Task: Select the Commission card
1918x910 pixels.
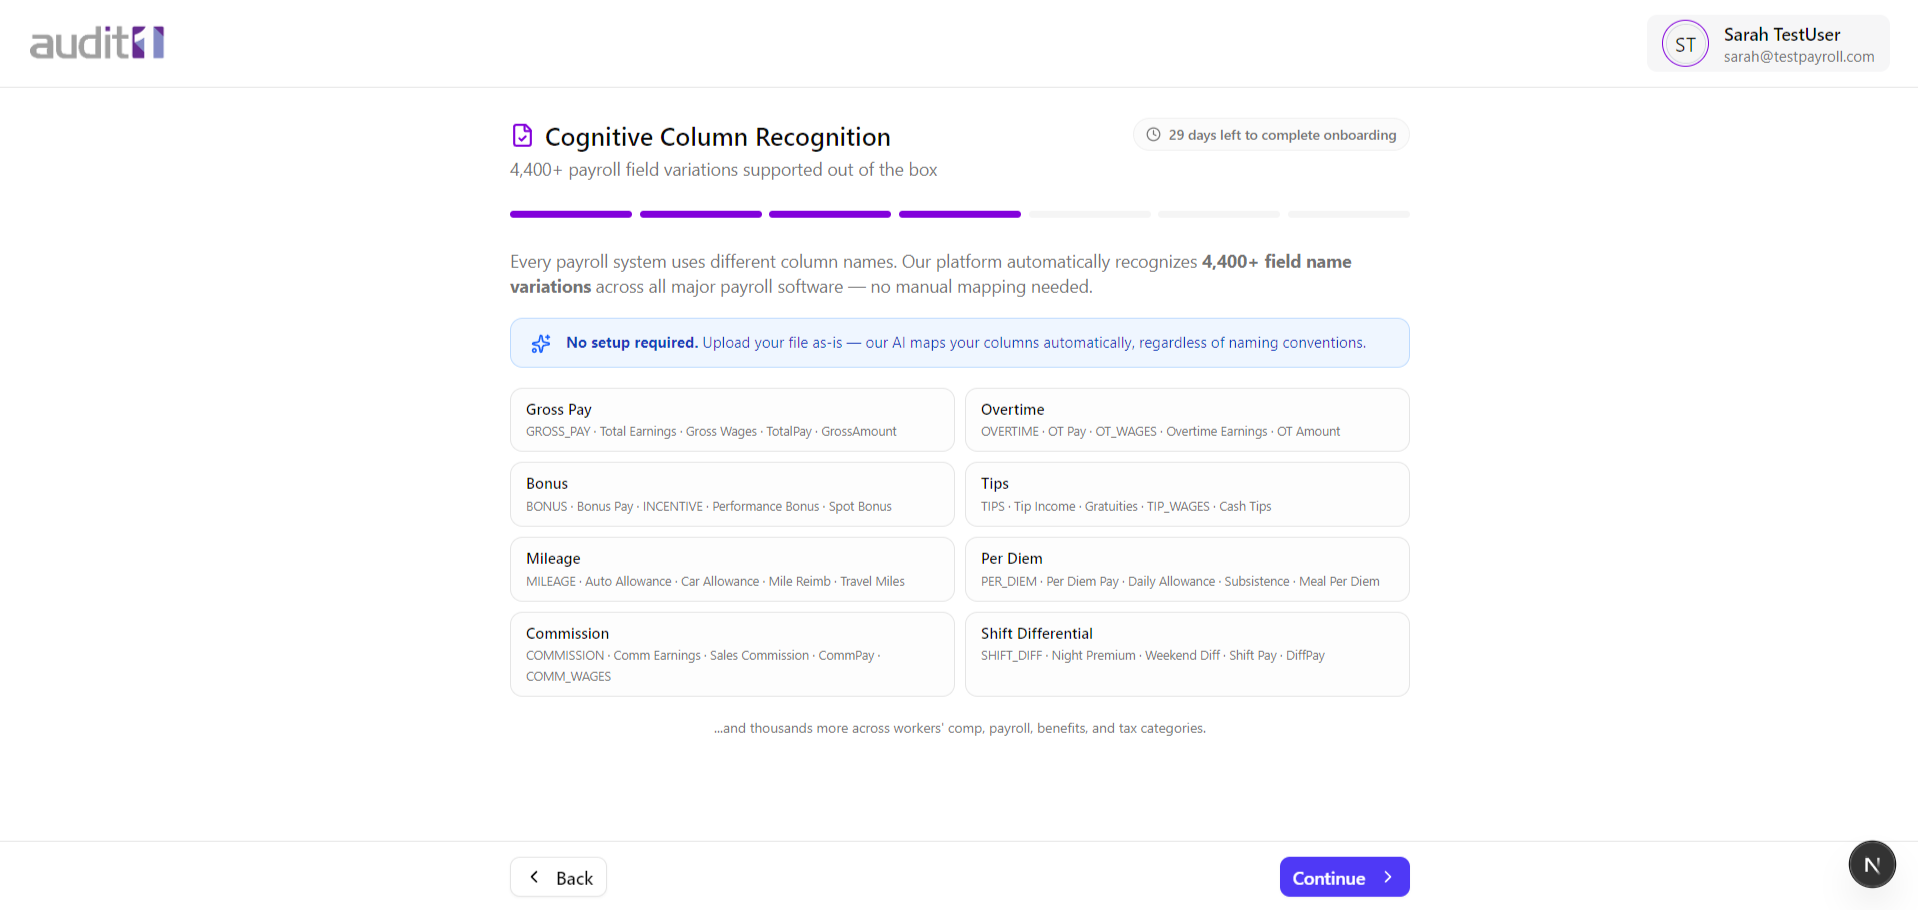Action: [x=732, y=653]
